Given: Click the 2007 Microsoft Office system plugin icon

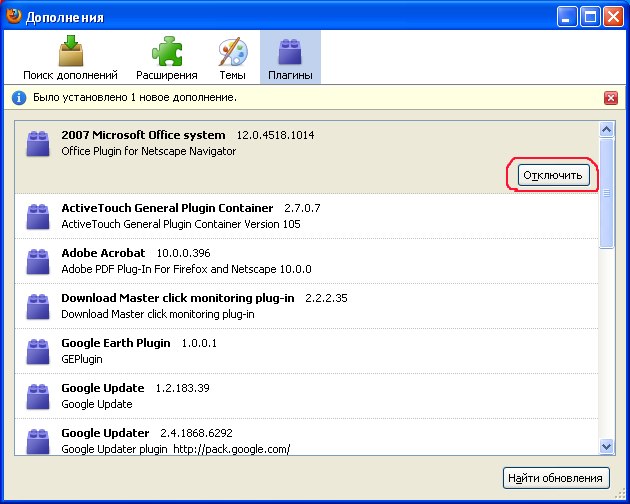Looking at the screenshot, I should [39, 142].
